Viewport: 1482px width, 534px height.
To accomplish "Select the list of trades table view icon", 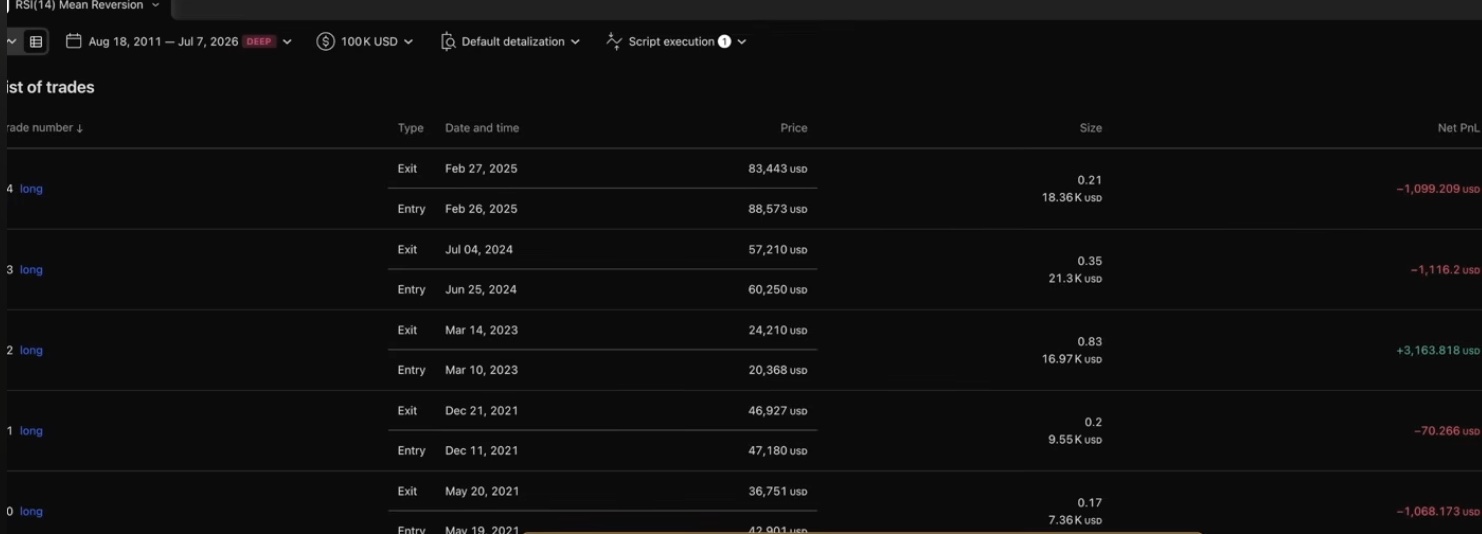I will coord(36,42).
